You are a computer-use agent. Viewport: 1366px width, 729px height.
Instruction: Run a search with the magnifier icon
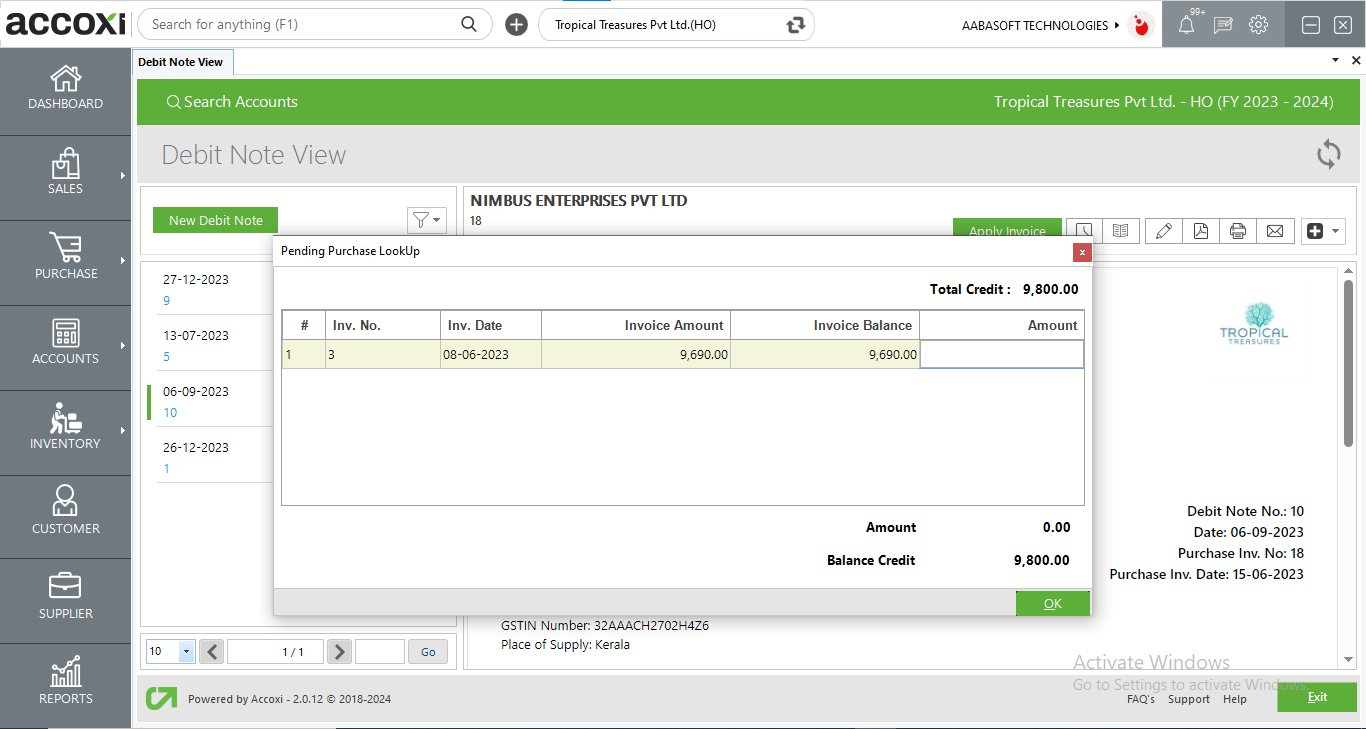click(x=468, y=23)
